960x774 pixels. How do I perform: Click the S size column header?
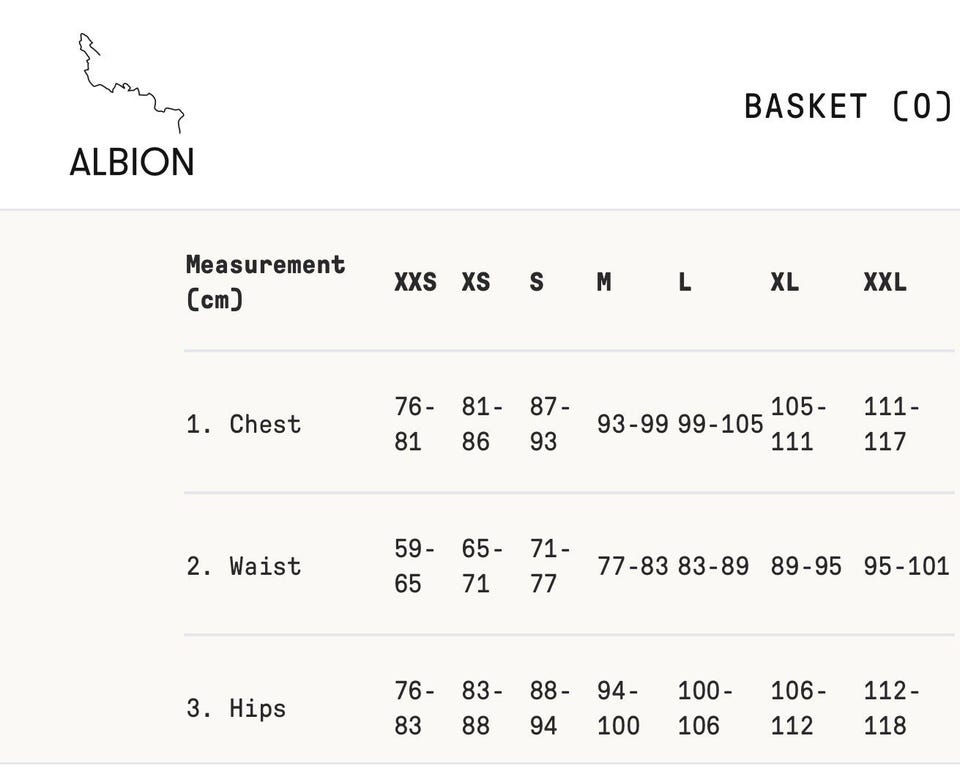[x=537, y=282]
